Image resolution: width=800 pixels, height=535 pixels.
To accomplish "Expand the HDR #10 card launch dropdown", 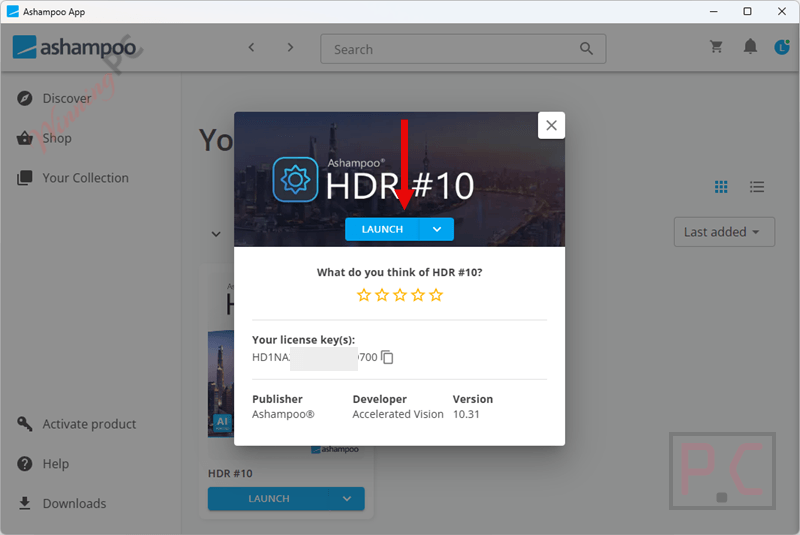I will (347, 499).
